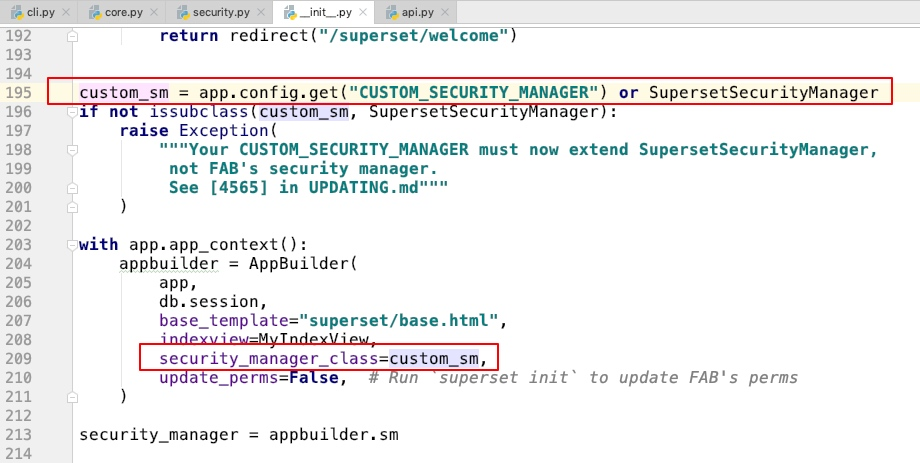Viewport: 920px width, 463px height.
Task: Click SupersetSecurityManager at end of line 195
Action: tap(763, 93)
